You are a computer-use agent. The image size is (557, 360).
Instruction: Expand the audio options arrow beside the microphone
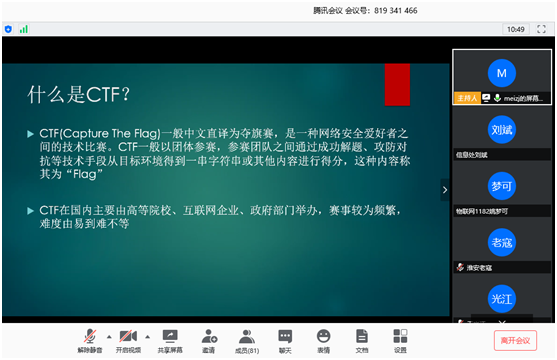pos(109,337)
